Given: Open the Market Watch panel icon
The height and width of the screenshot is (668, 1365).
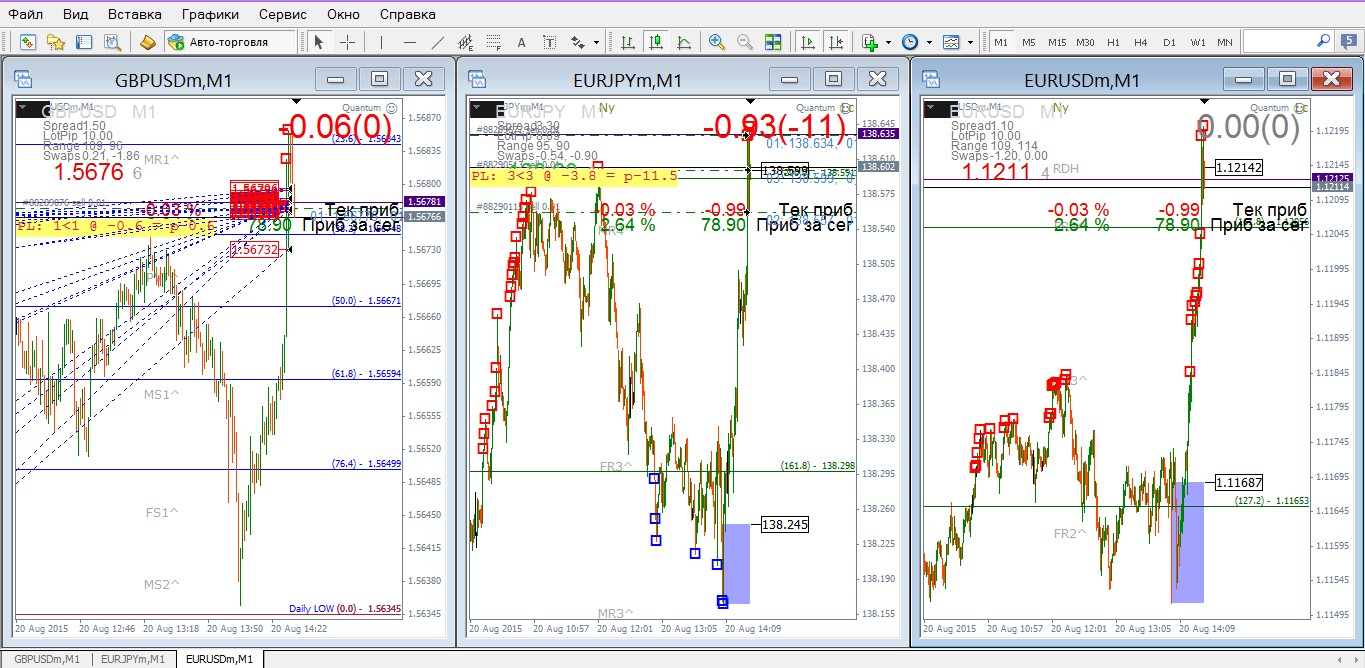Looking at the screenshot, I should [x=28, y=42].
